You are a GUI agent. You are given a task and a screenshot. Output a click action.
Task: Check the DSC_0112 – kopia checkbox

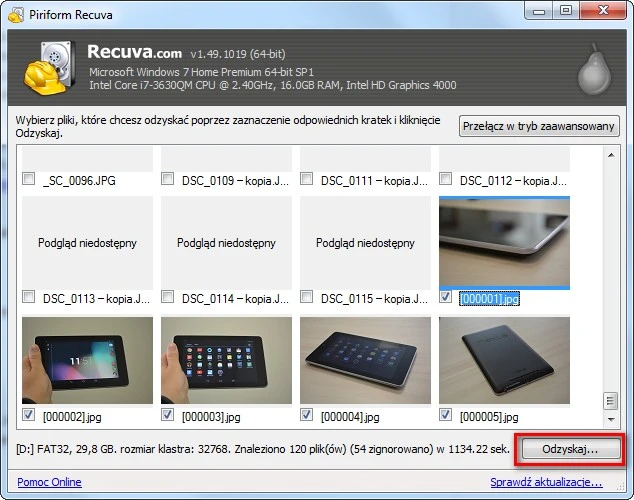coord(446,178)
